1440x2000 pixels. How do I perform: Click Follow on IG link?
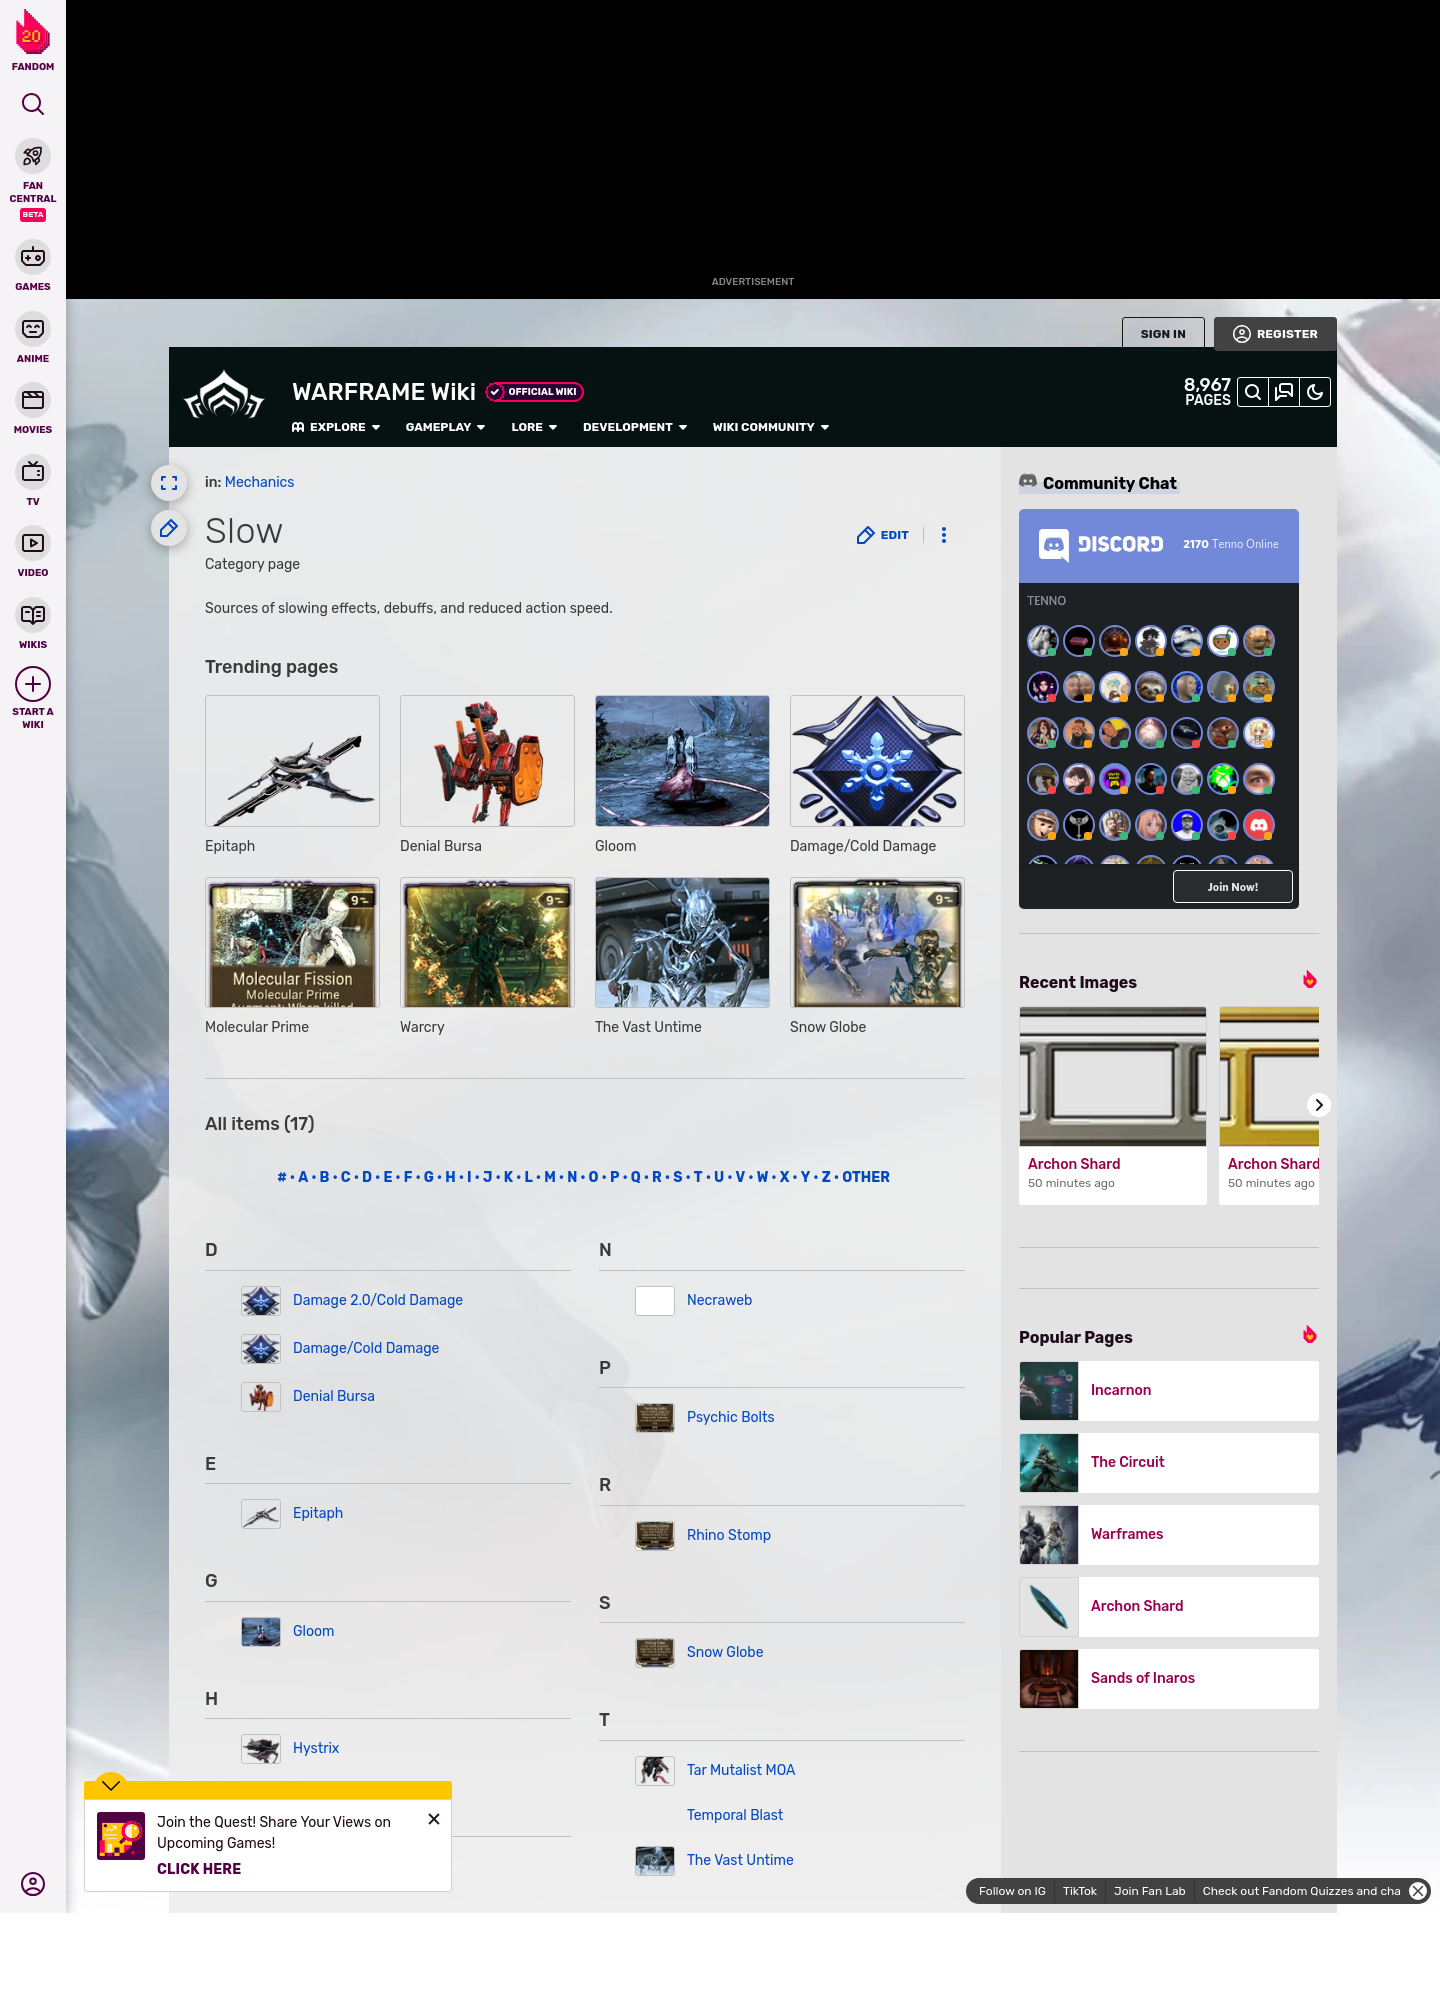[x=1012, y=1891]
